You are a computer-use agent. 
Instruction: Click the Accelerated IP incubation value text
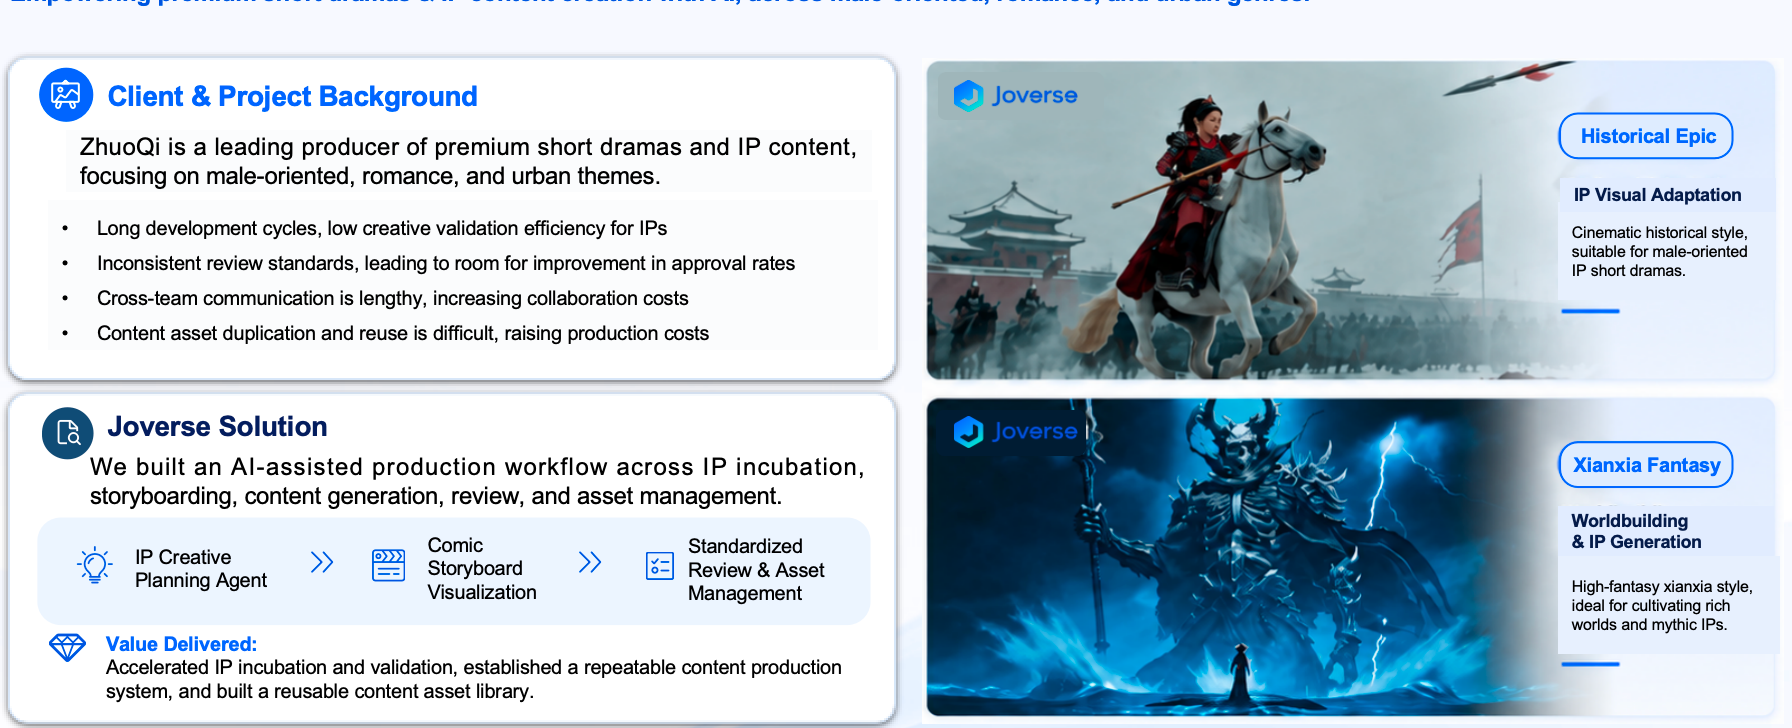coord(474,679)
